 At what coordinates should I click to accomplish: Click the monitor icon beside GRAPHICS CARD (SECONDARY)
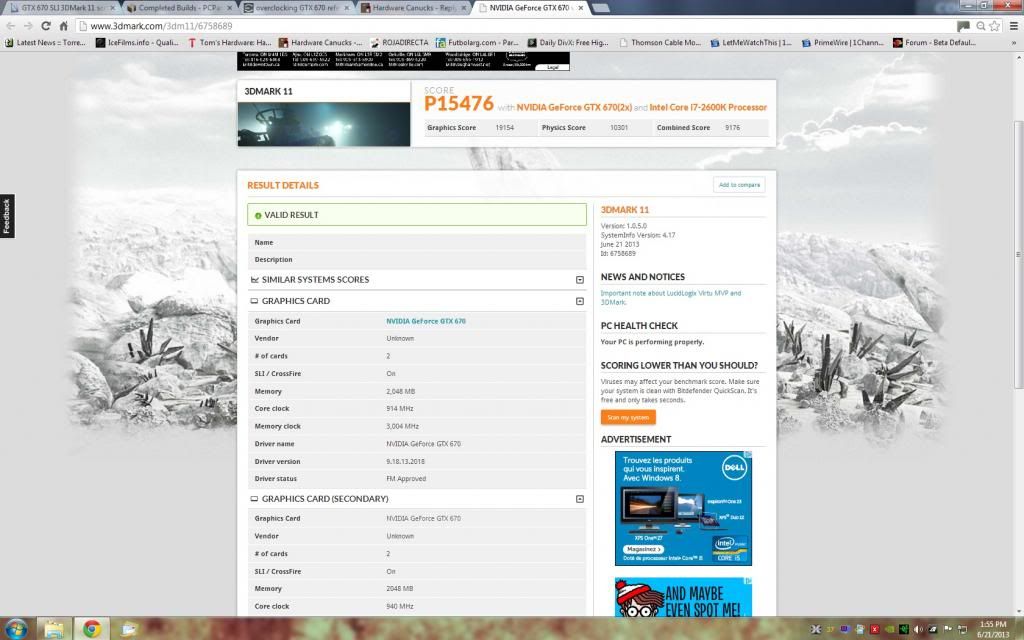point(254,499)
